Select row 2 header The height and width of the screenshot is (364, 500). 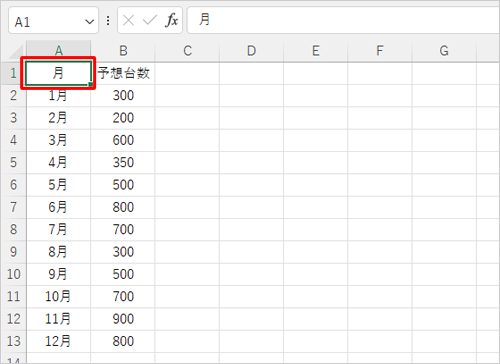click(x=13, y=96)
